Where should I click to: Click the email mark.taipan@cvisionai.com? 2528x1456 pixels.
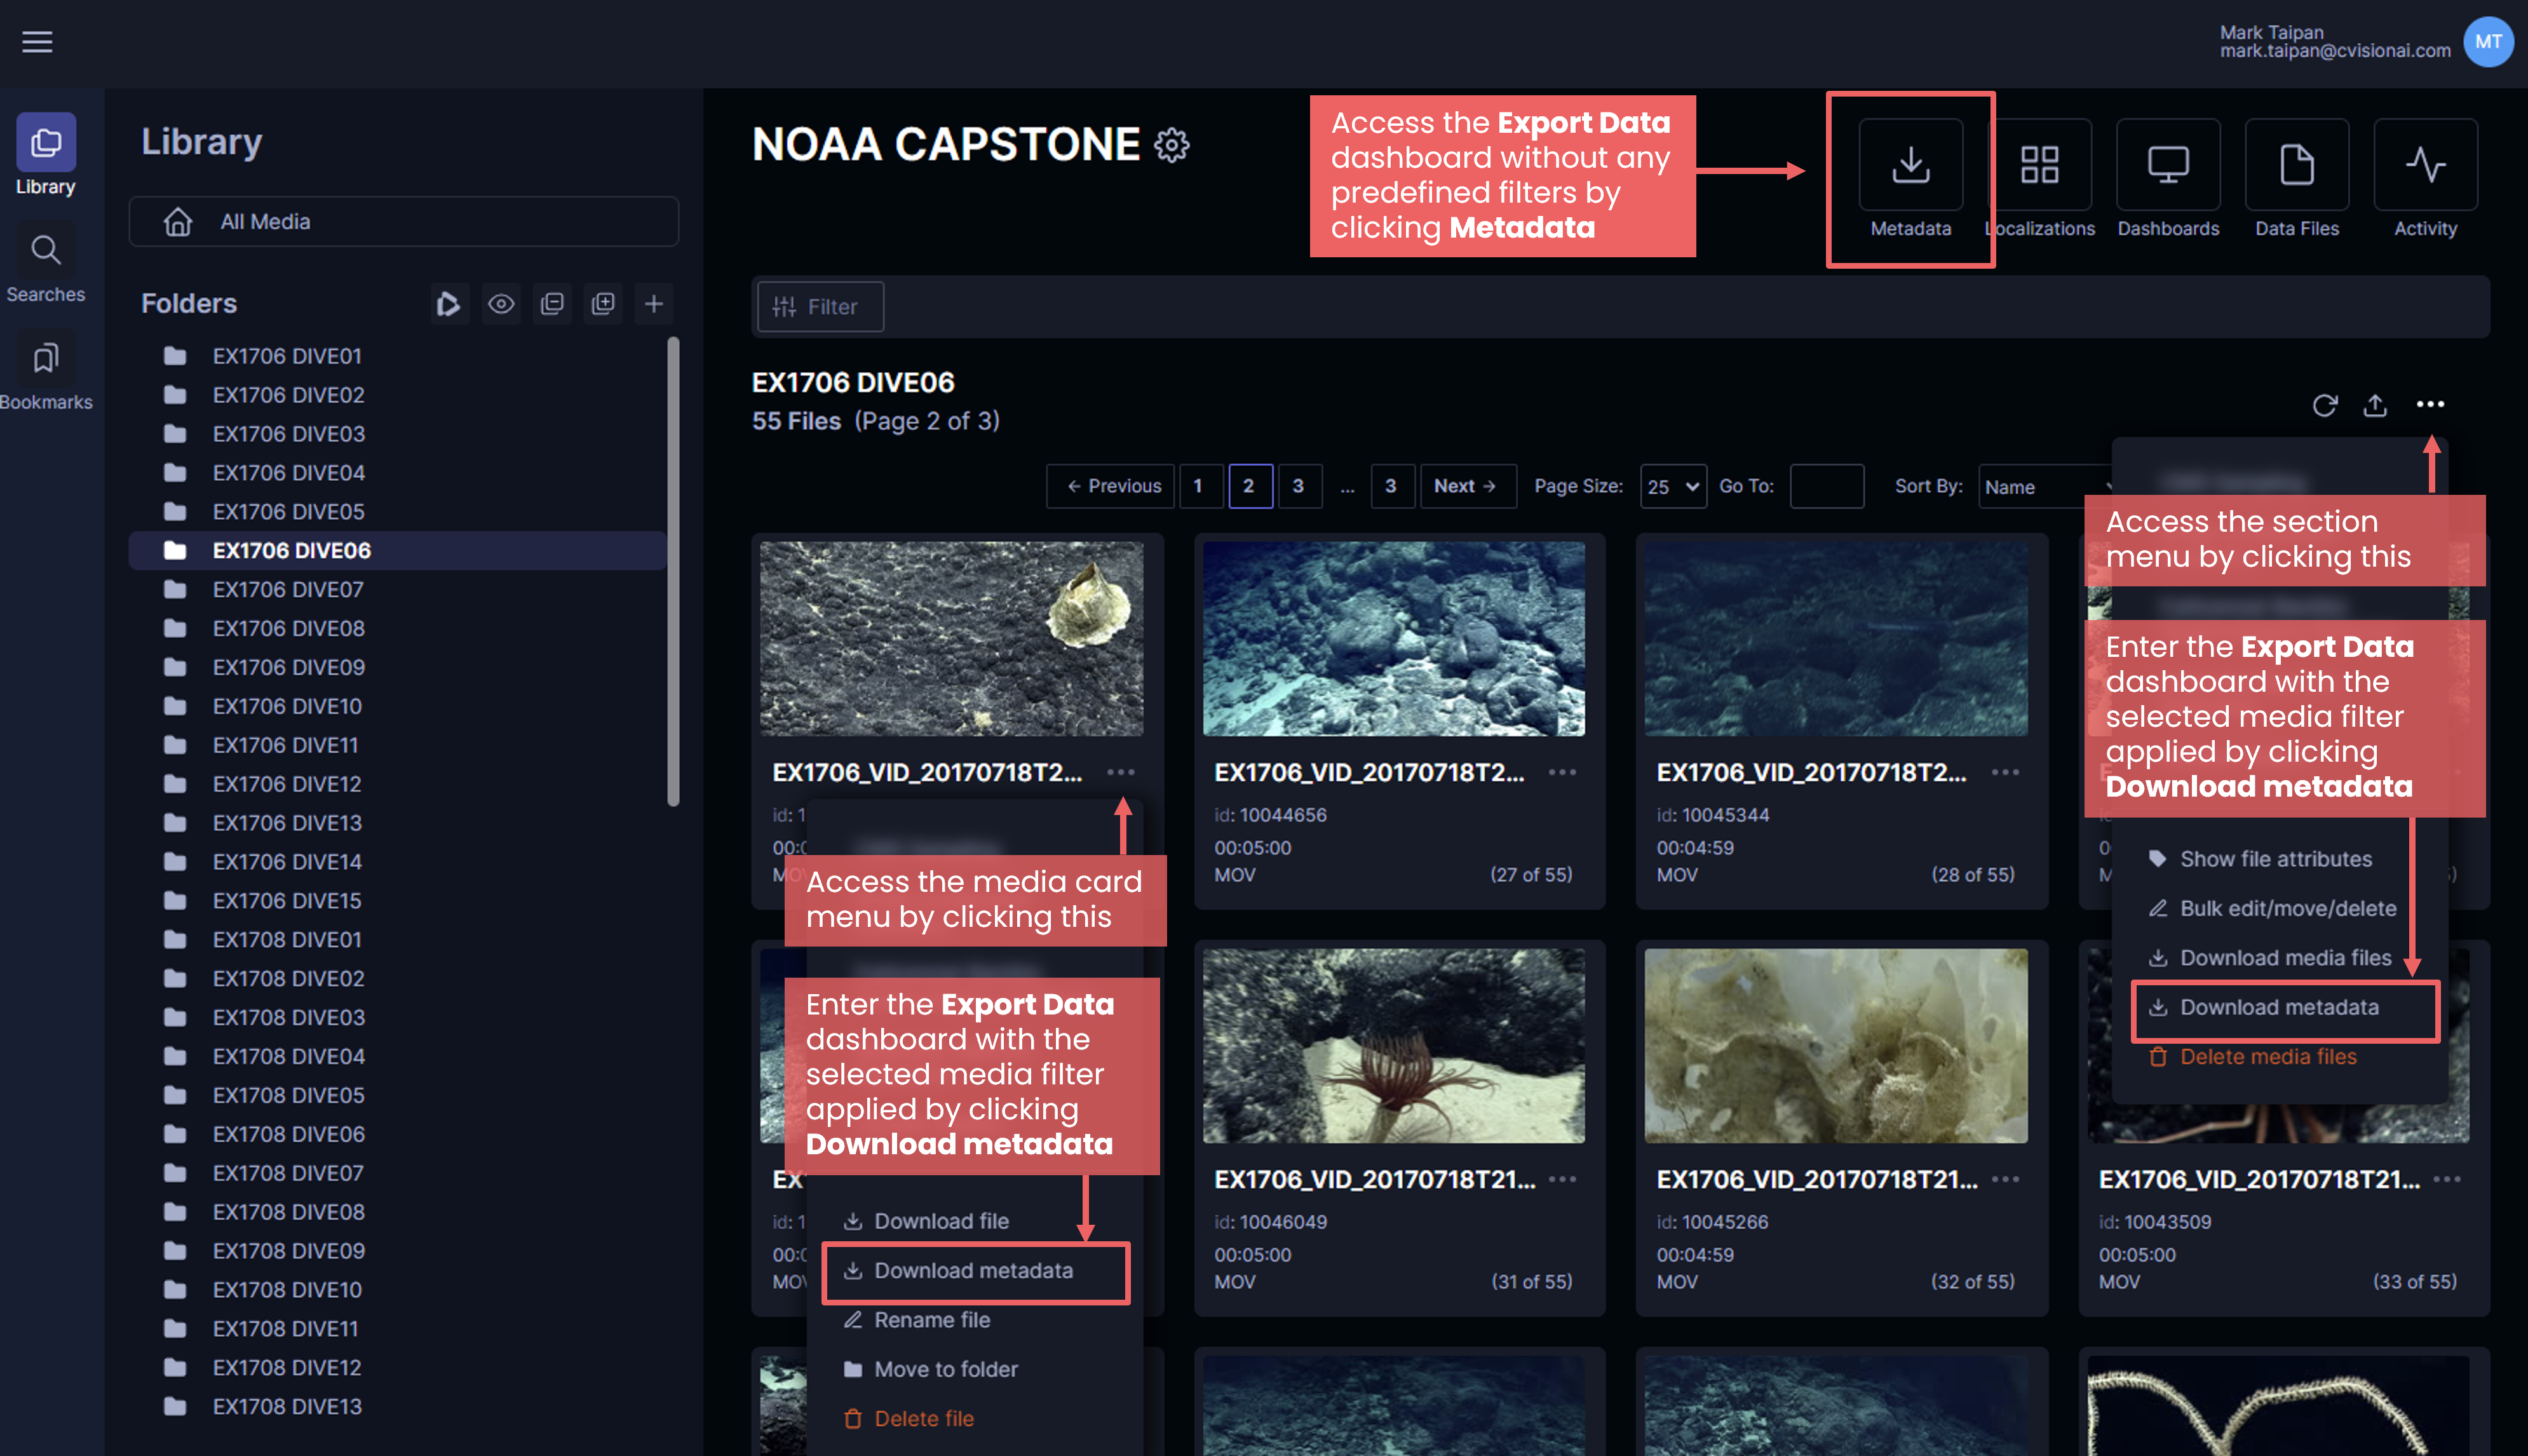coord(2334,51)
